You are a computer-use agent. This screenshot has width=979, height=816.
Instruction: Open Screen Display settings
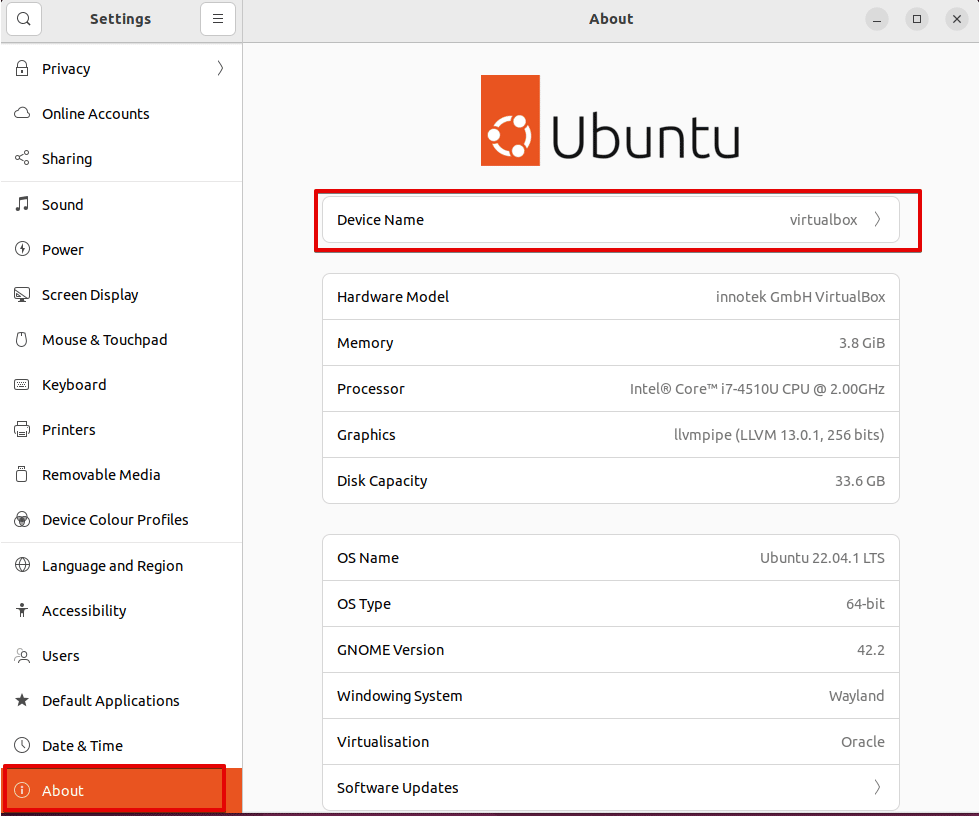[121, 295]
